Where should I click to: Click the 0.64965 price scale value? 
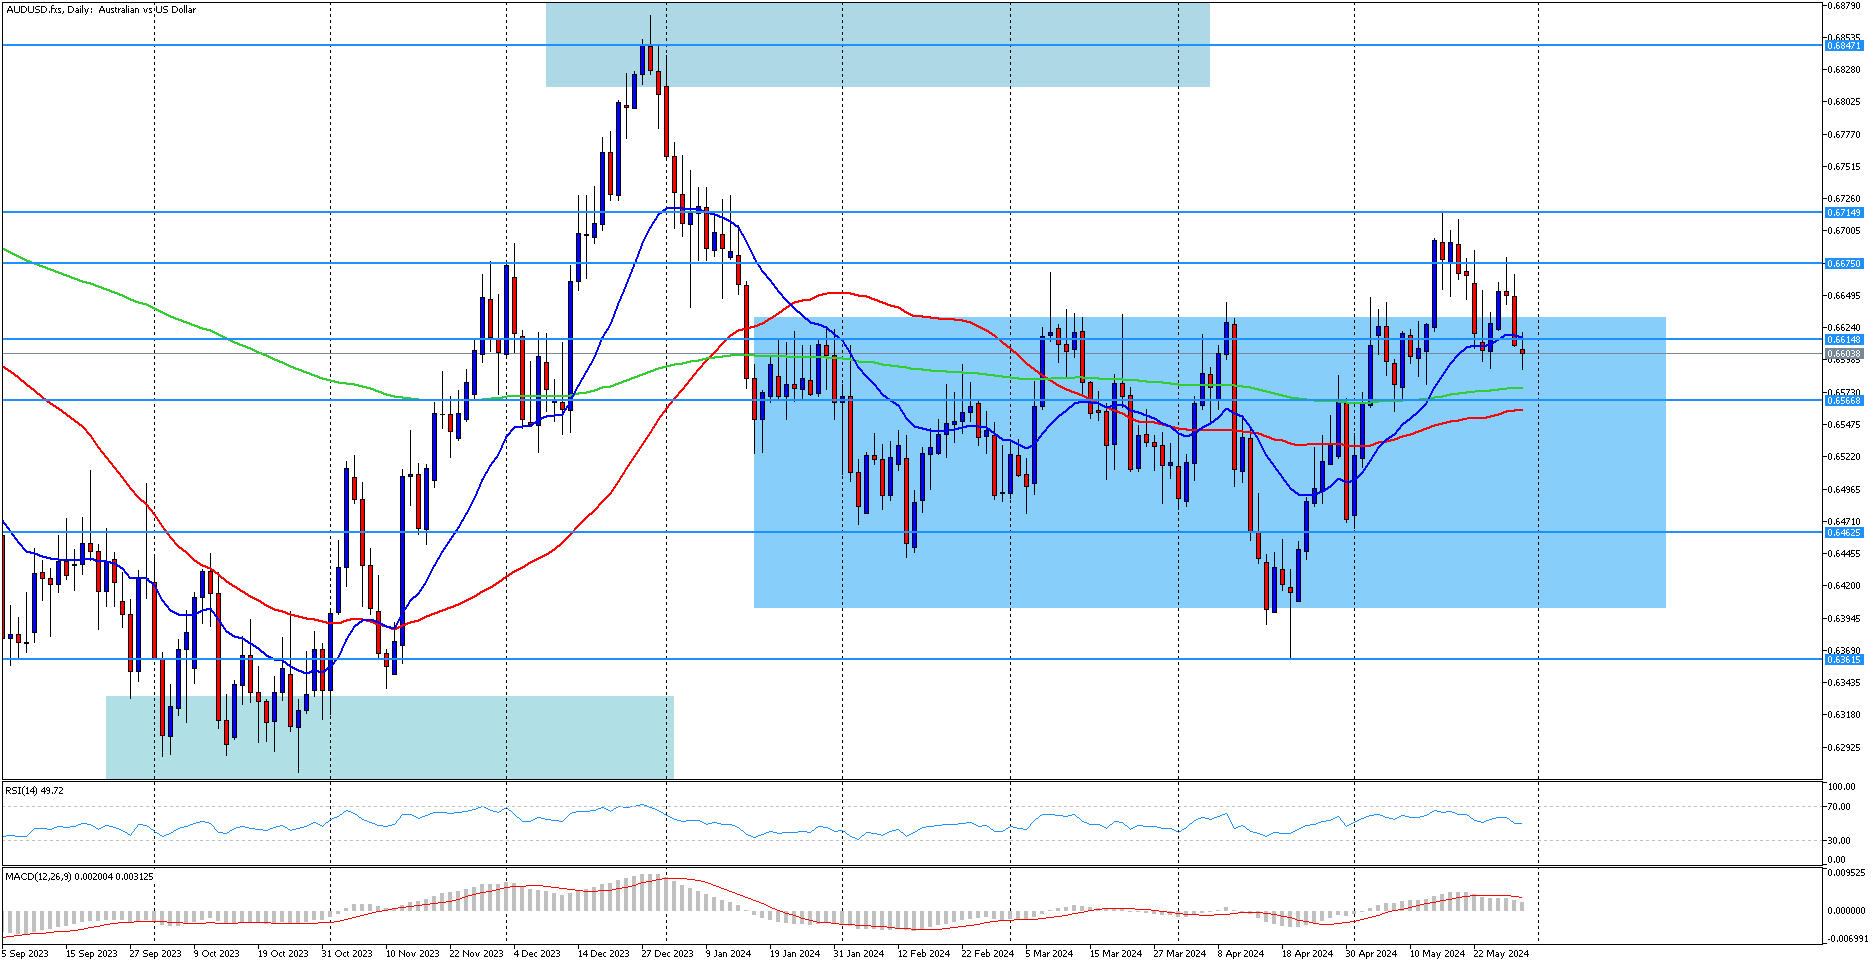[x=1844, y=490]
